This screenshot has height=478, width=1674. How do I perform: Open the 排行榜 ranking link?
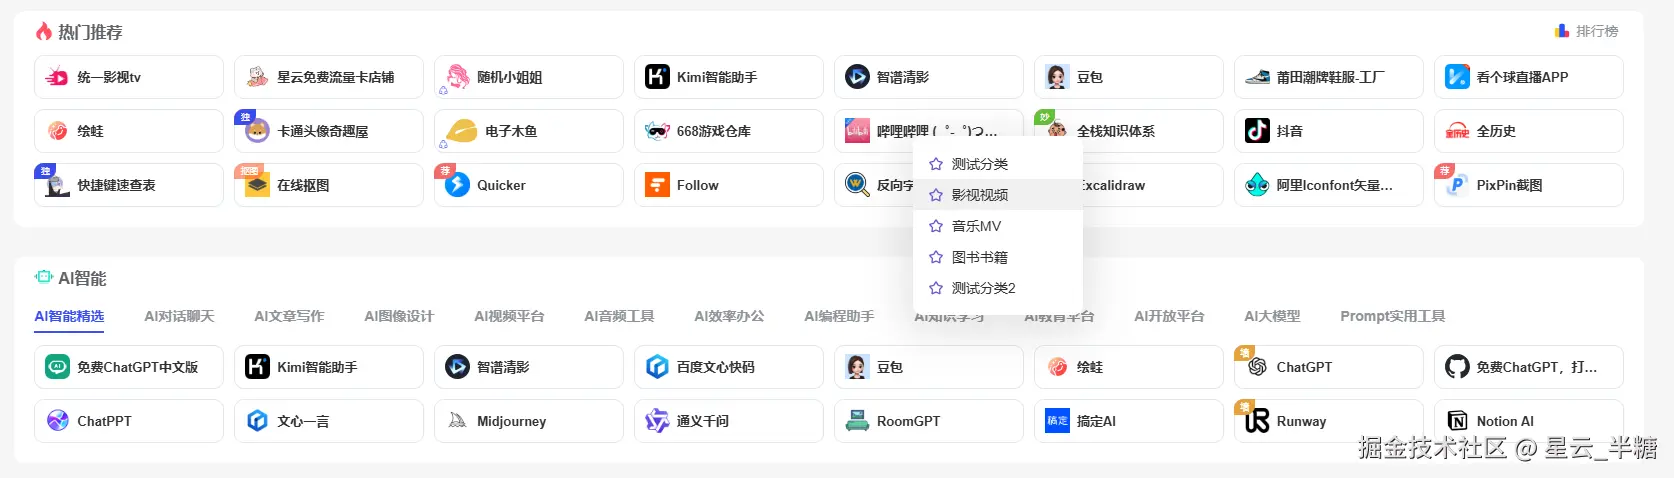click(x=1587, y=31)
